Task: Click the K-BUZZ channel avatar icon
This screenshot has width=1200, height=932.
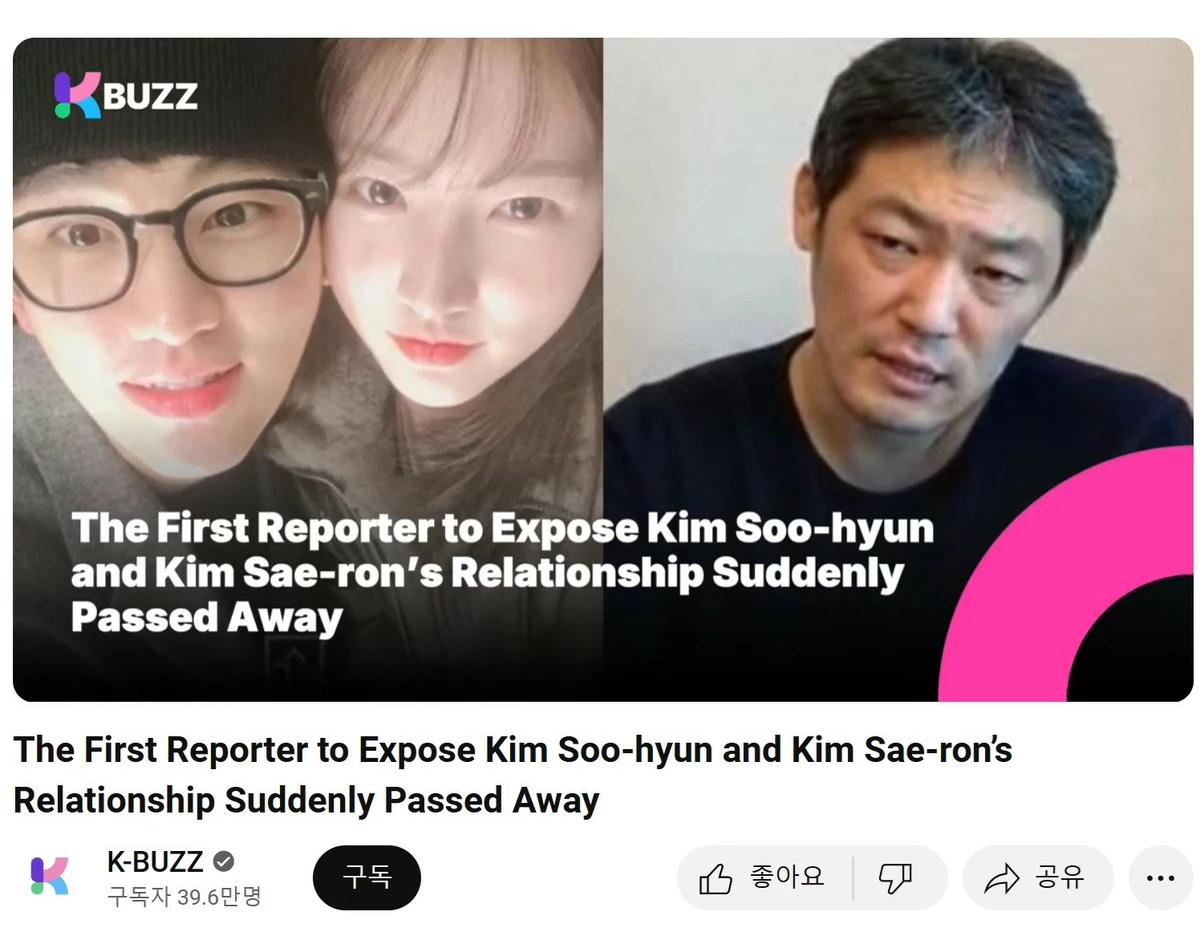Action: pos(49,875)
